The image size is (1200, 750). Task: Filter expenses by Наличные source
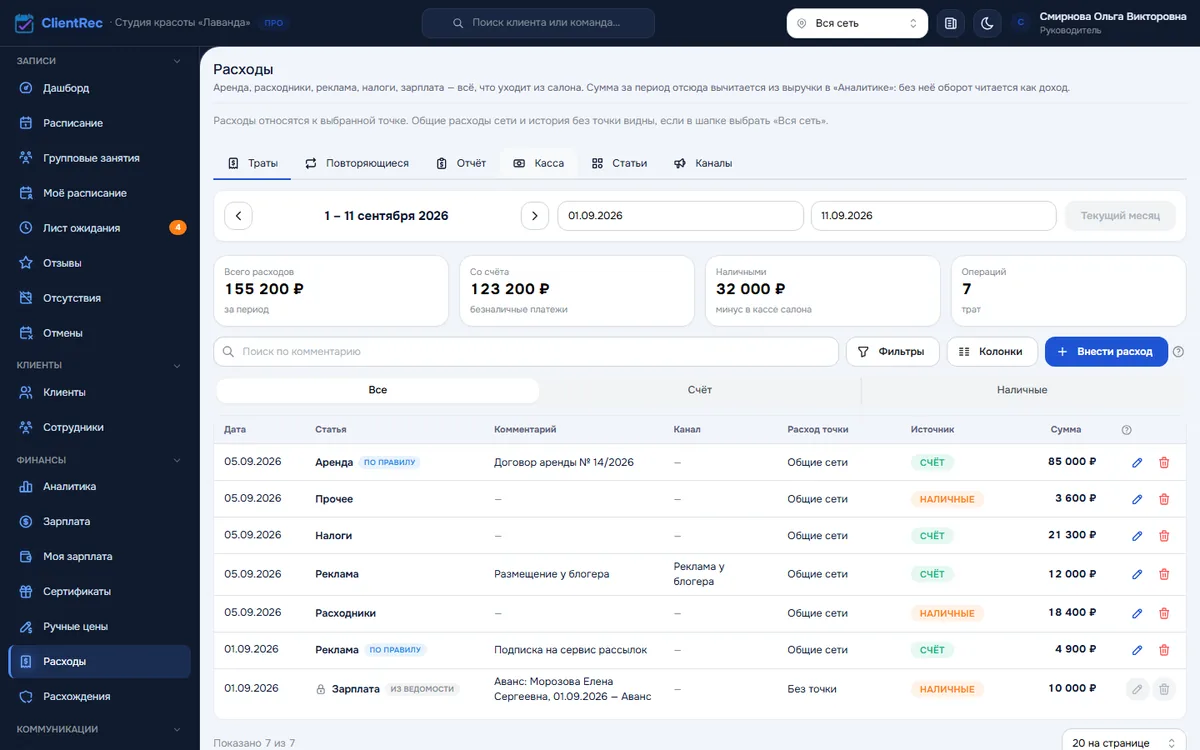coord(1022,390)
